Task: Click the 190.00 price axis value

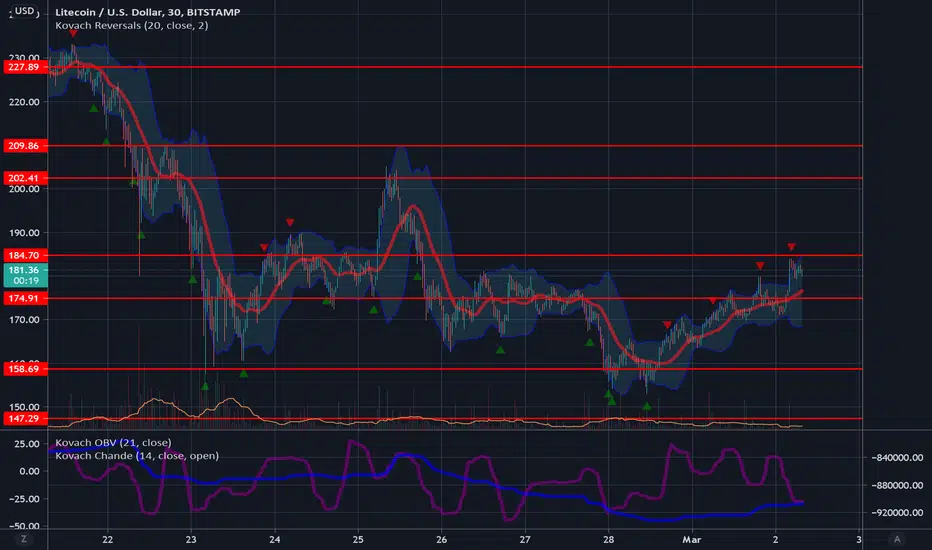Action: click(x=24, y=232)
